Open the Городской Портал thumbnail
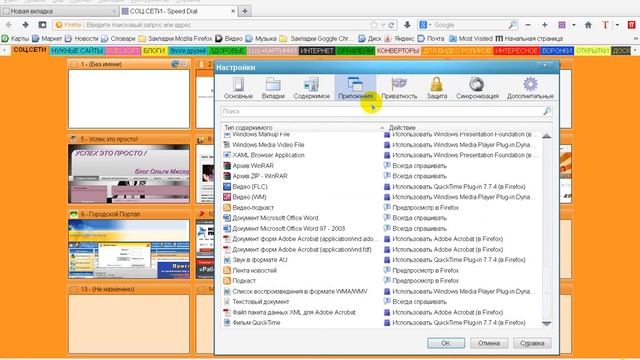The height and width of the screenshot is (360, 640). point(129,249)
